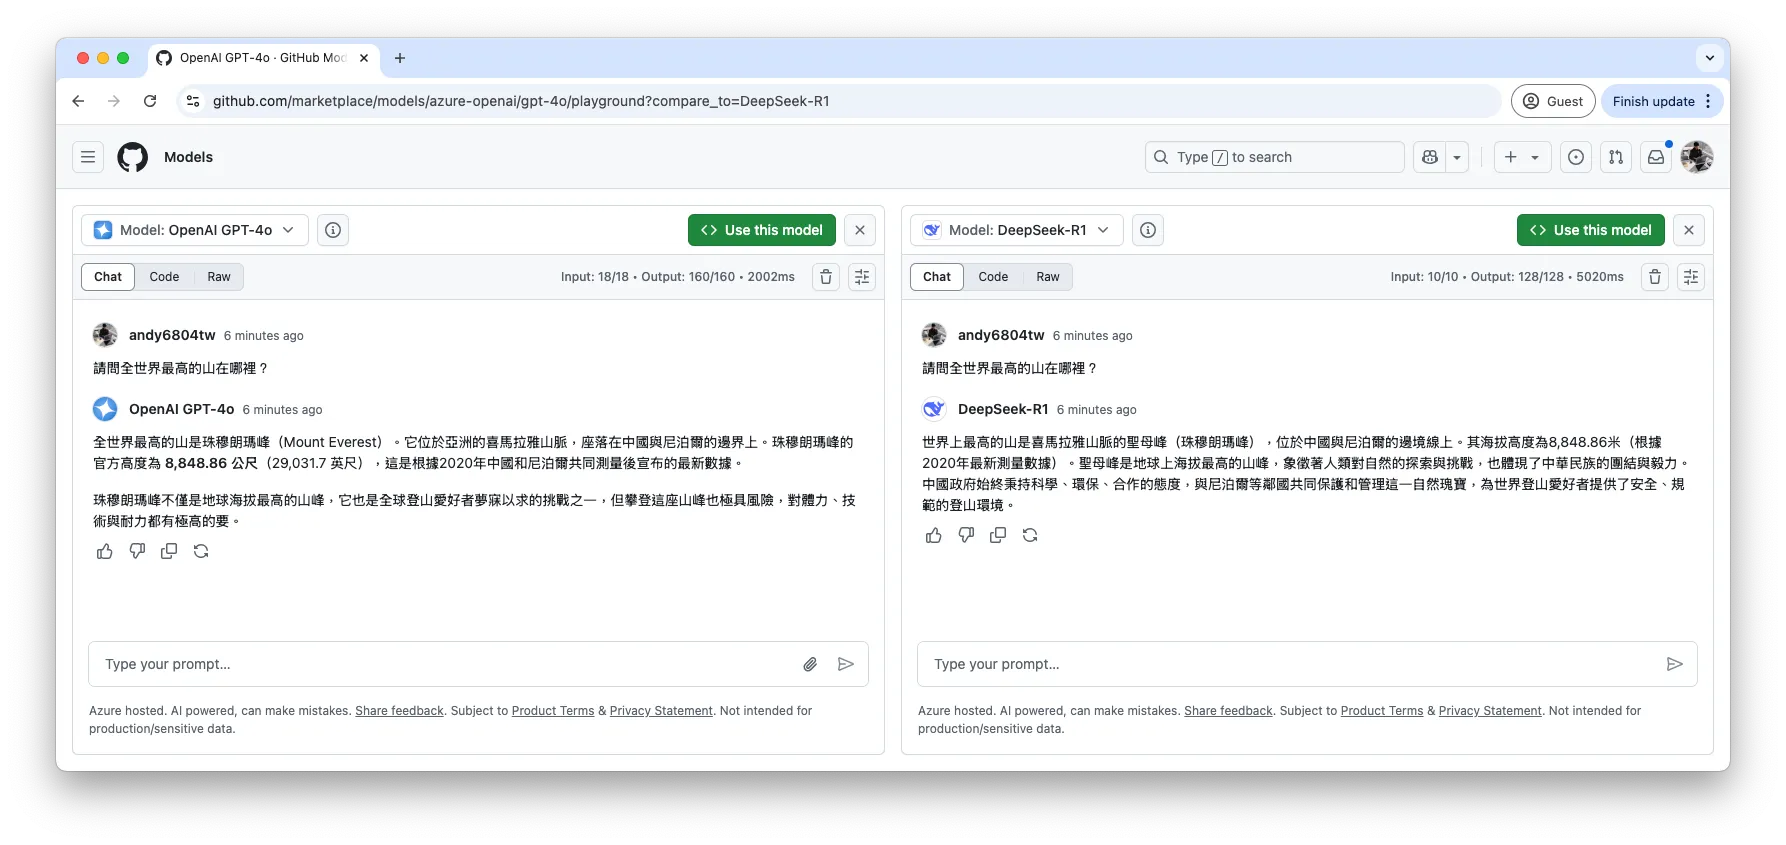
Task: Open the create new plus dropdown
Action: 1522,157
